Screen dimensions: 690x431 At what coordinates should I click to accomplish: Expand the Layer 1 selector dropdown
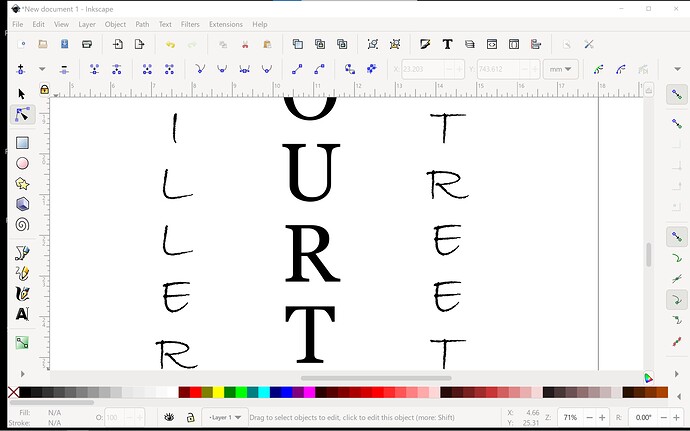(223, 417)
